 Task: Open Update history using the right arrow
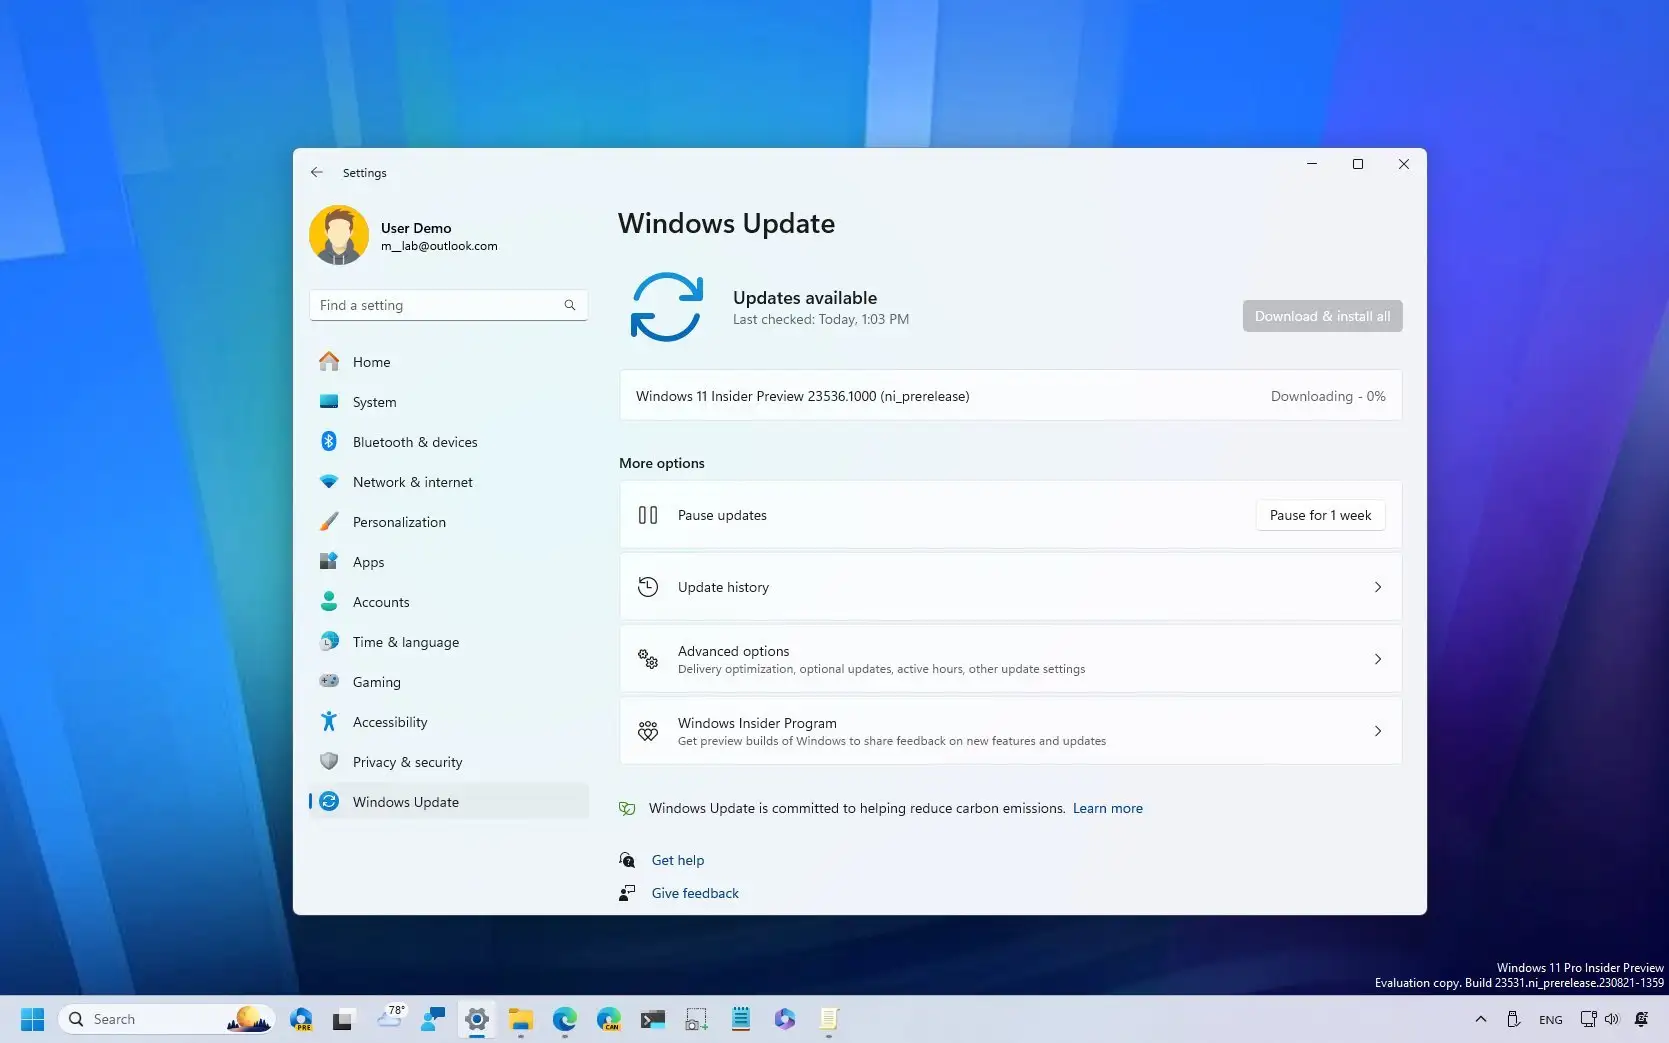(1378, 587)
